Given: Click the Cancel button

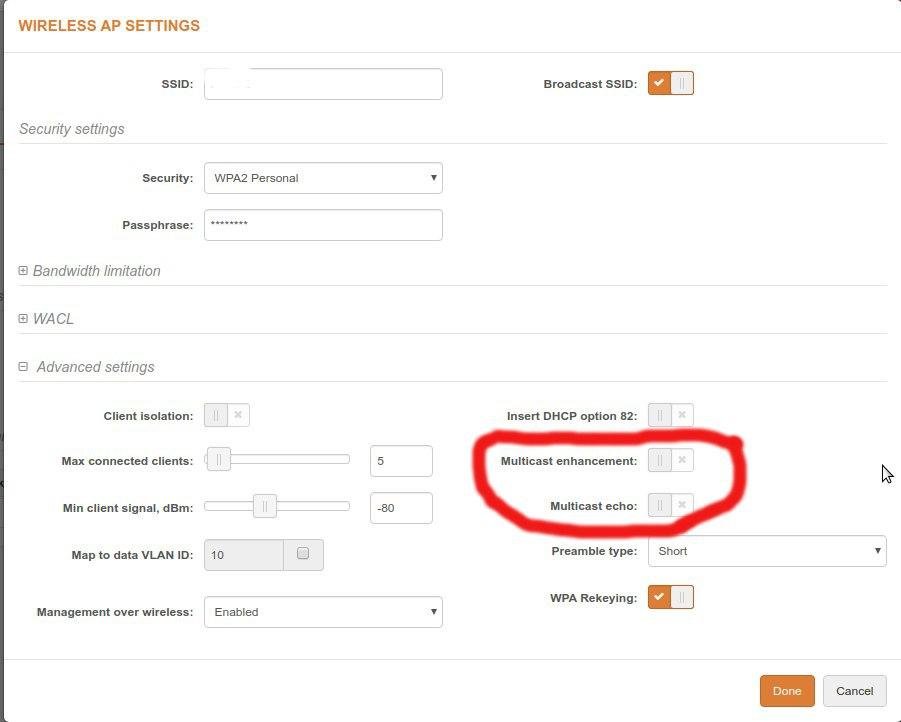Looking at the screenshot, I should coord(854,691).
